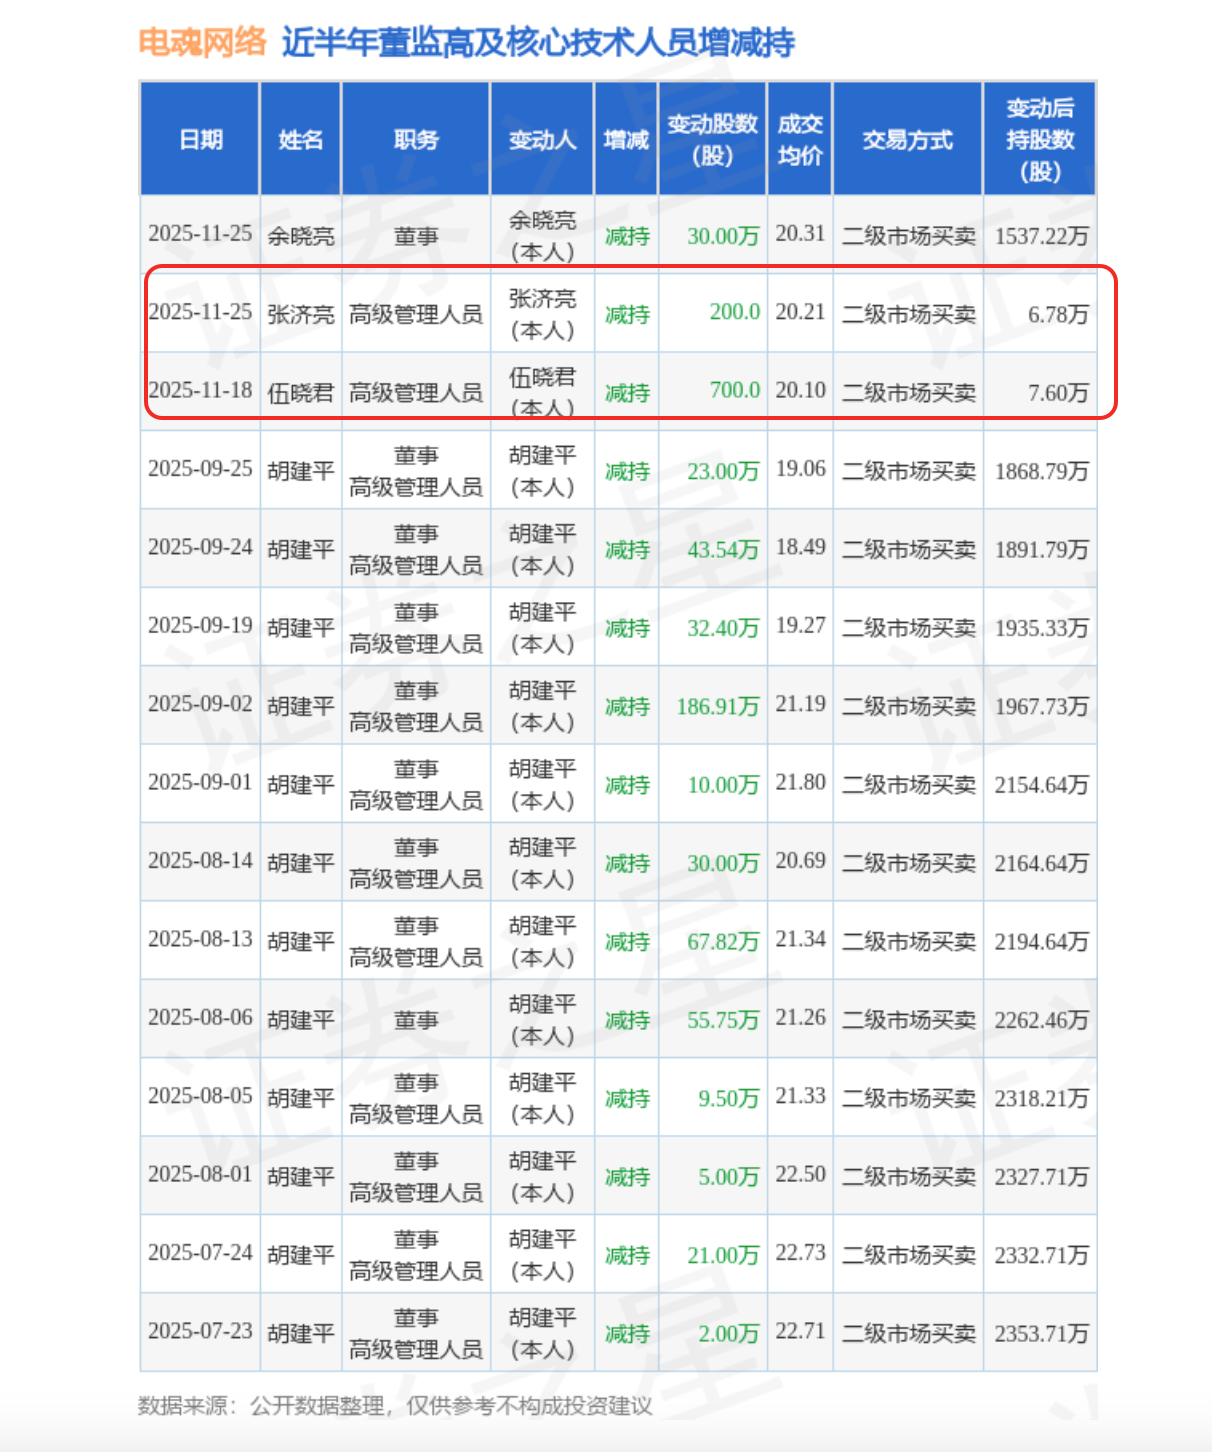Viewport: 1212px width, 1452px height.
Task: Click the 2.00万 shares value
Action: coord(729,1334)
